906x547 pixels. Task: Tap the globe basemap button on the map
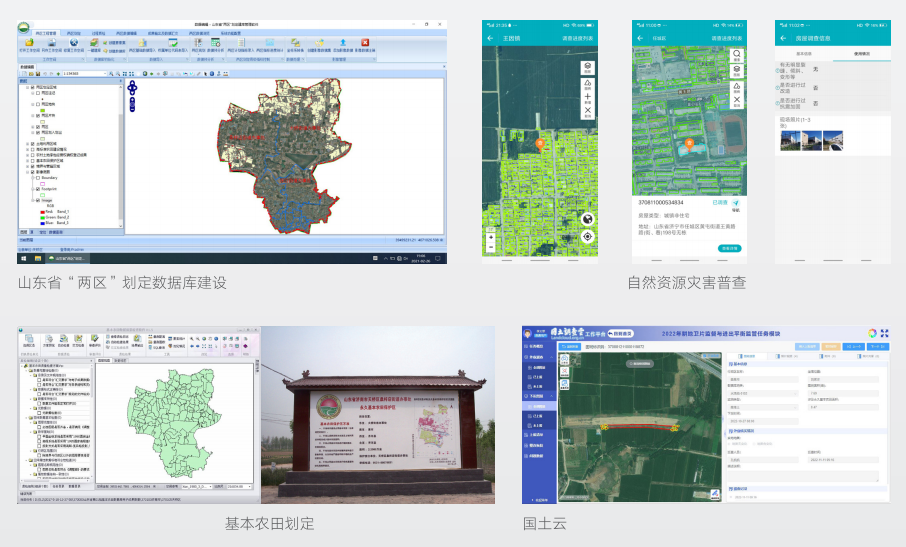coord(588,217)
